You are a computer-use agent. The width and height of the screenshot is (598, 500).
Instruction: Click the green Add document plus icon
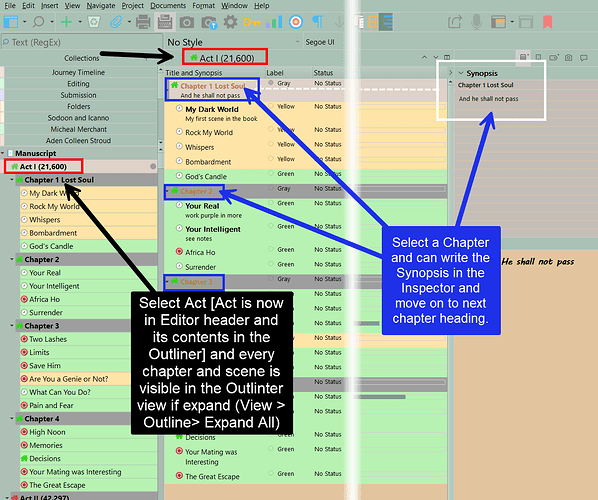click(66, 22)
